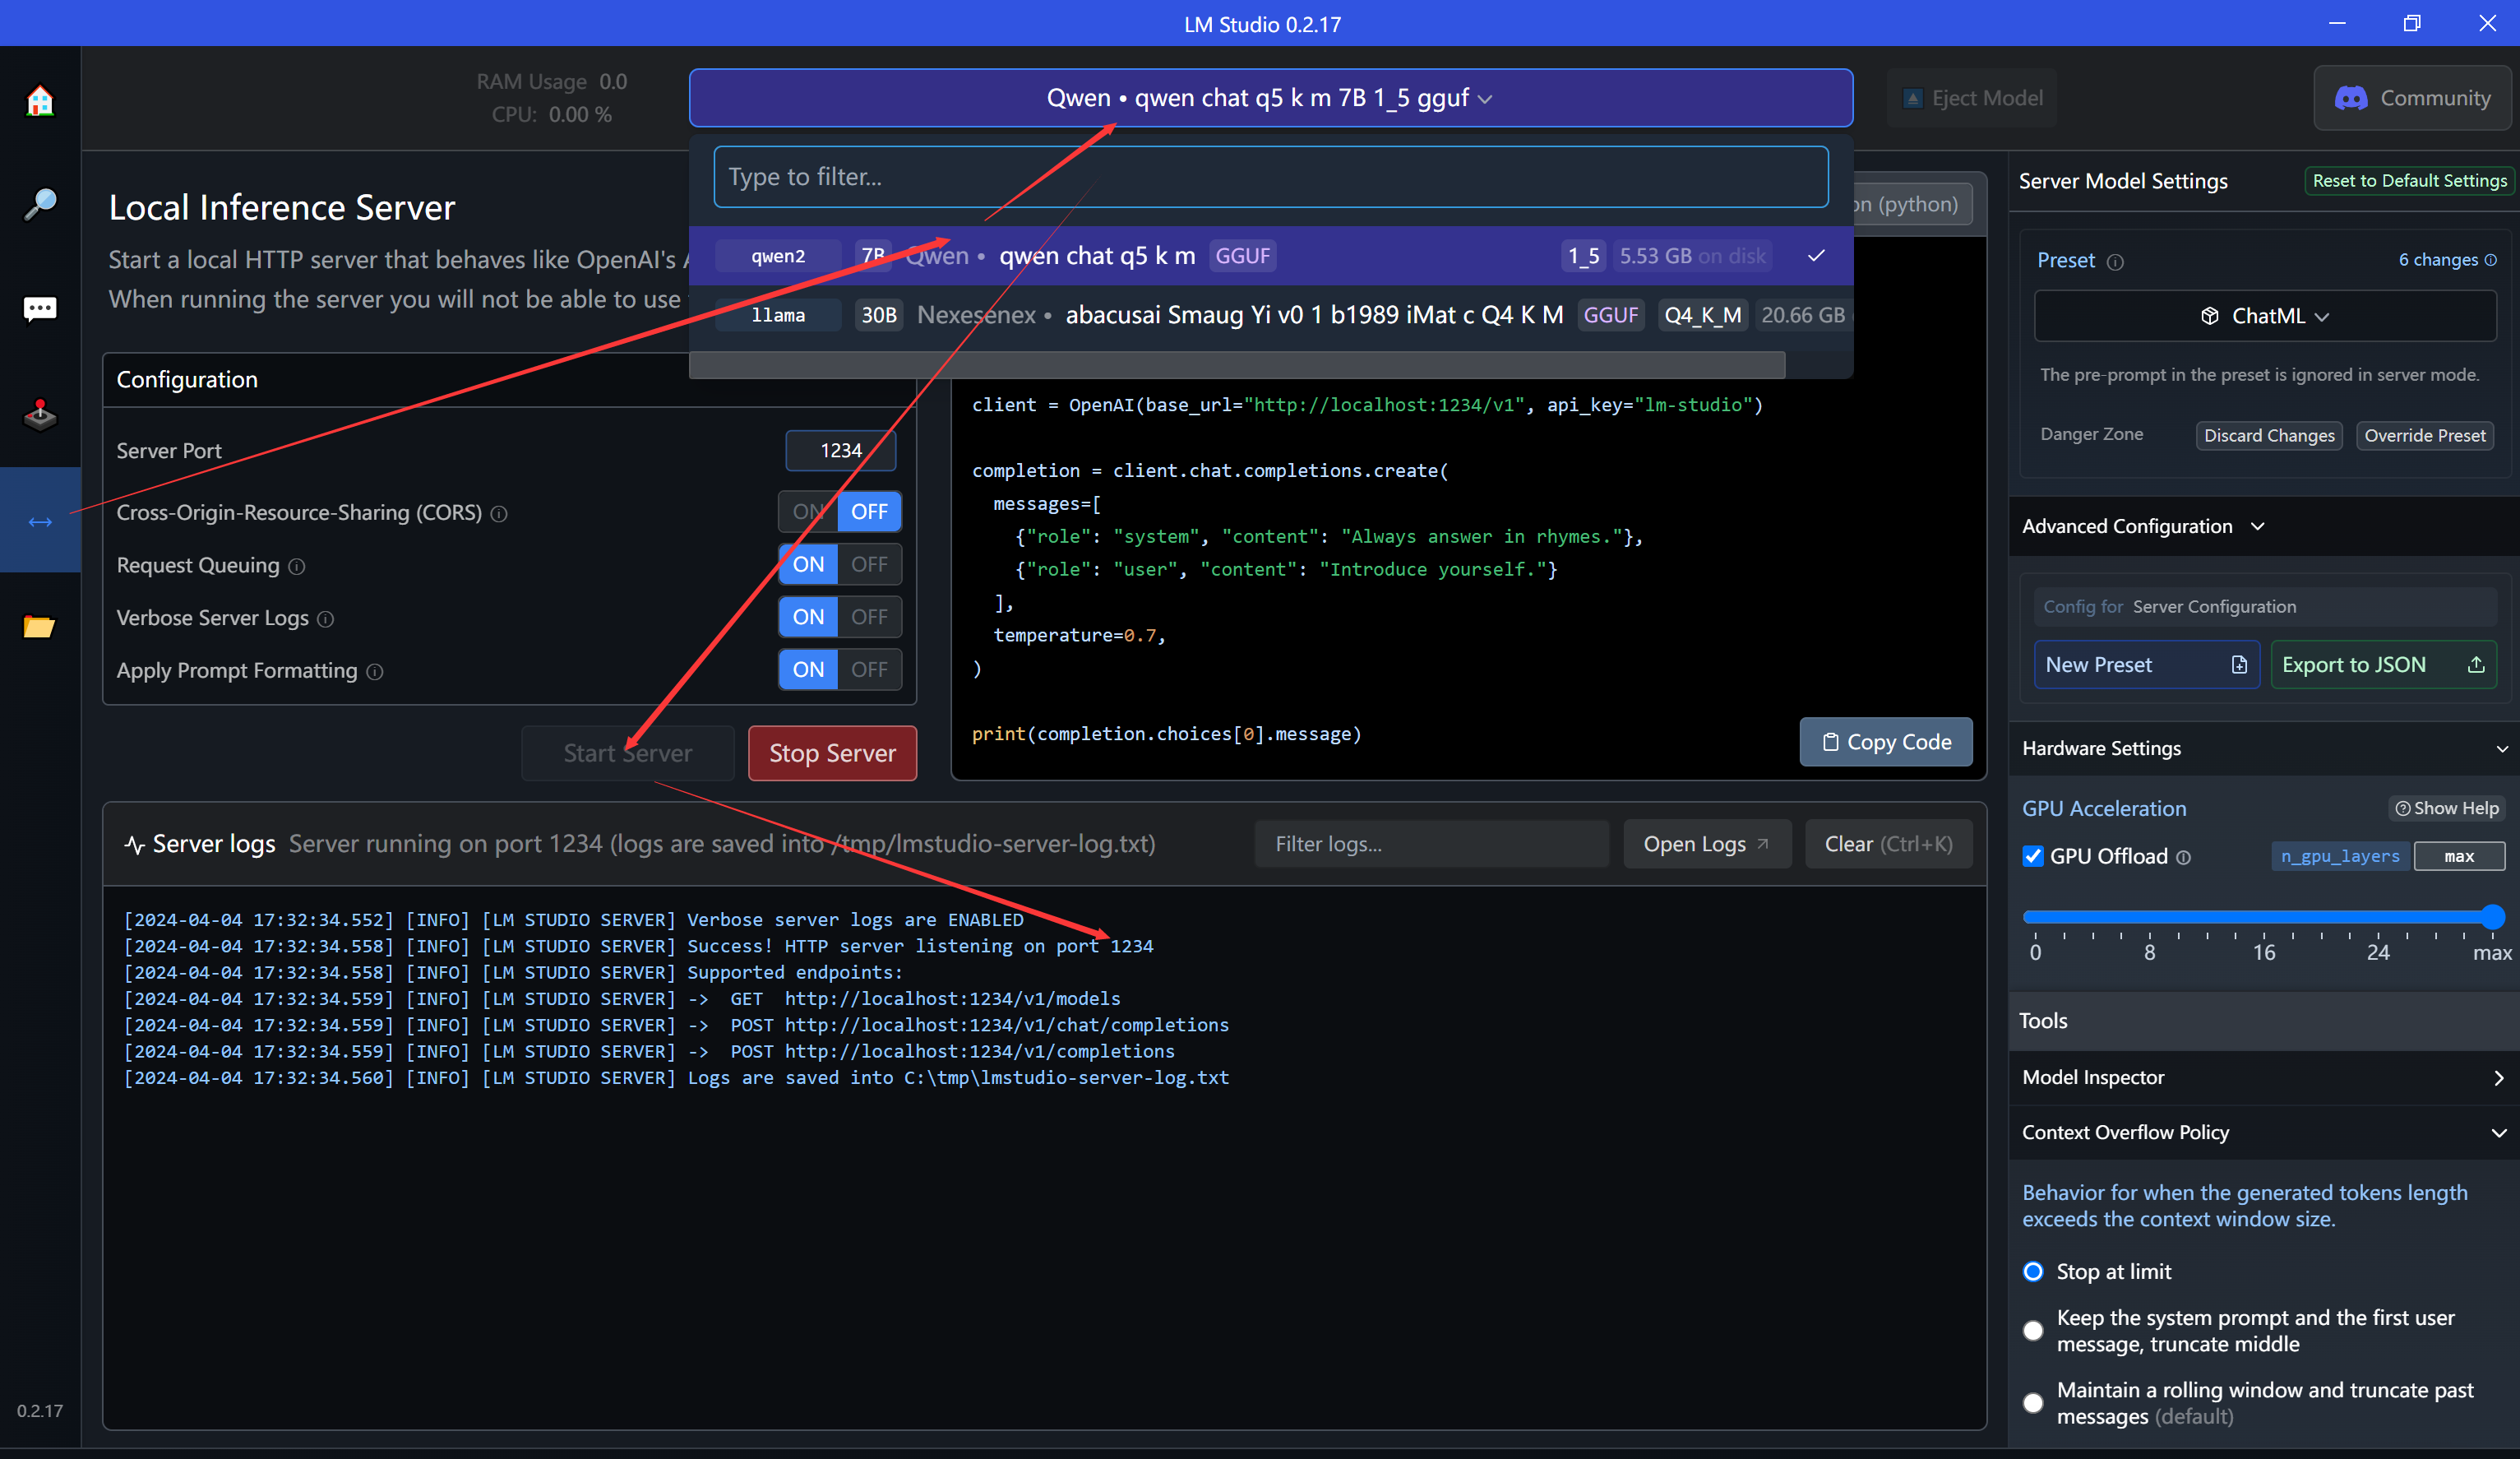Click the Stop Server button
Screen dimensions: 2520x1459
[x=832, y=753]
